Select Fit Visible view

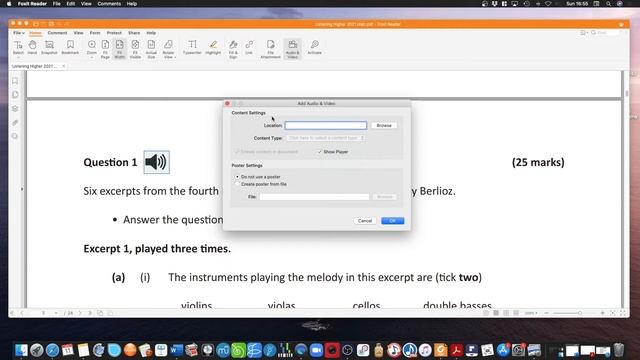(x=135, y=49)
